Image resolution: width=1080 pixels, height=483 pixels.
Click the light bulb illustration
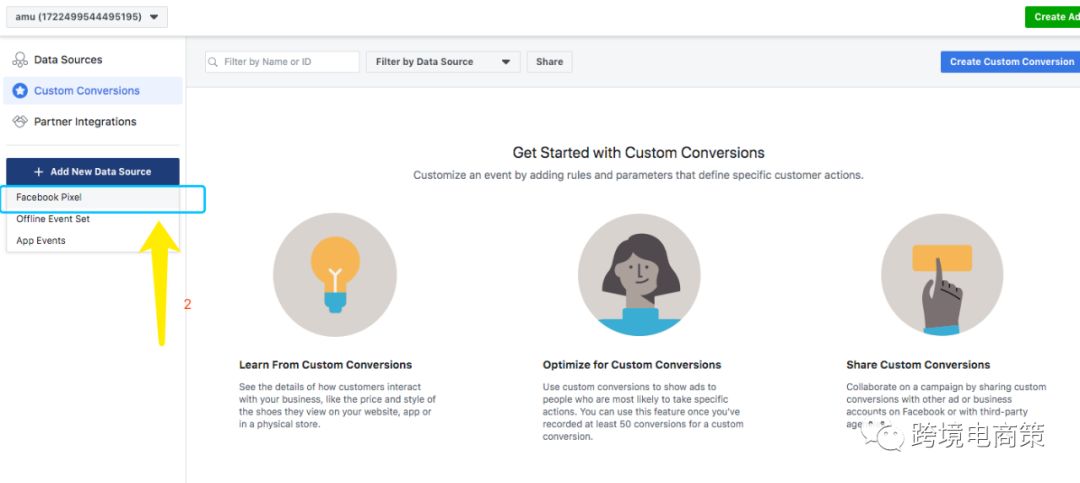click(x=335, y=275)
